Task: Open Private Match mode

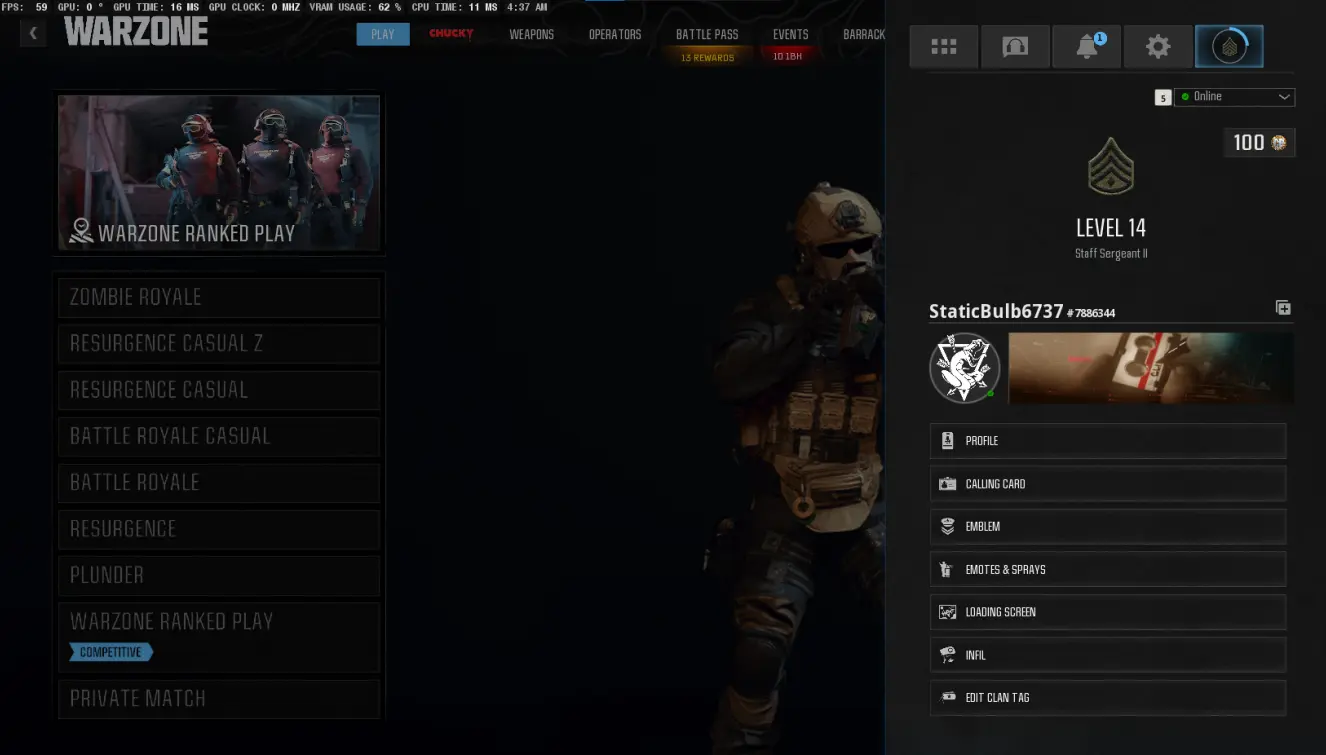Action: click(x=219, y=699)
